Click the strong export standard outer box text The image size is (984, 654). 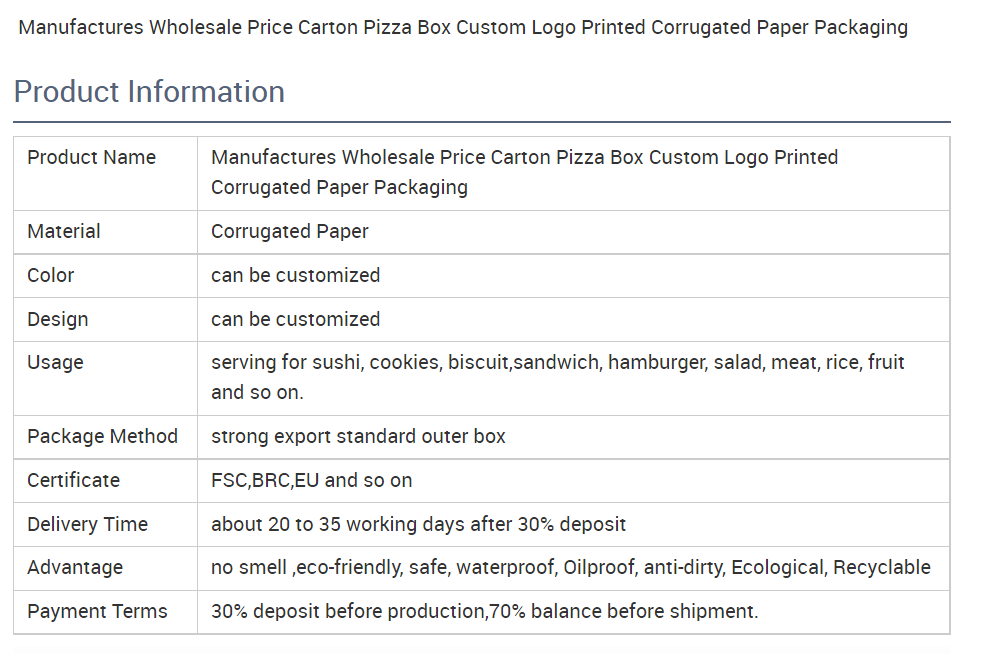click(x=358, y=437)
